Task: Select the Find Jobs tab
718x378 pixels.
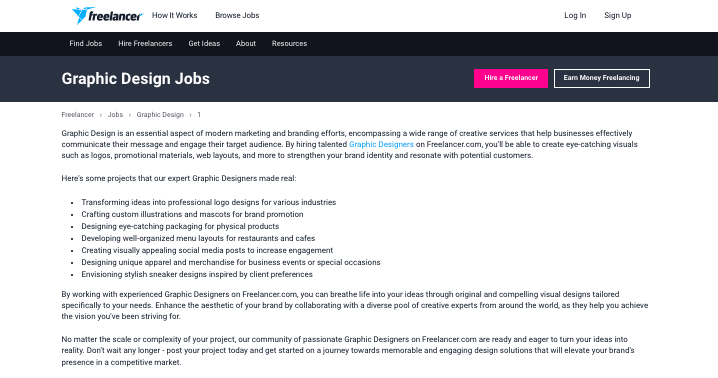Action: click(x=86, y=44)
